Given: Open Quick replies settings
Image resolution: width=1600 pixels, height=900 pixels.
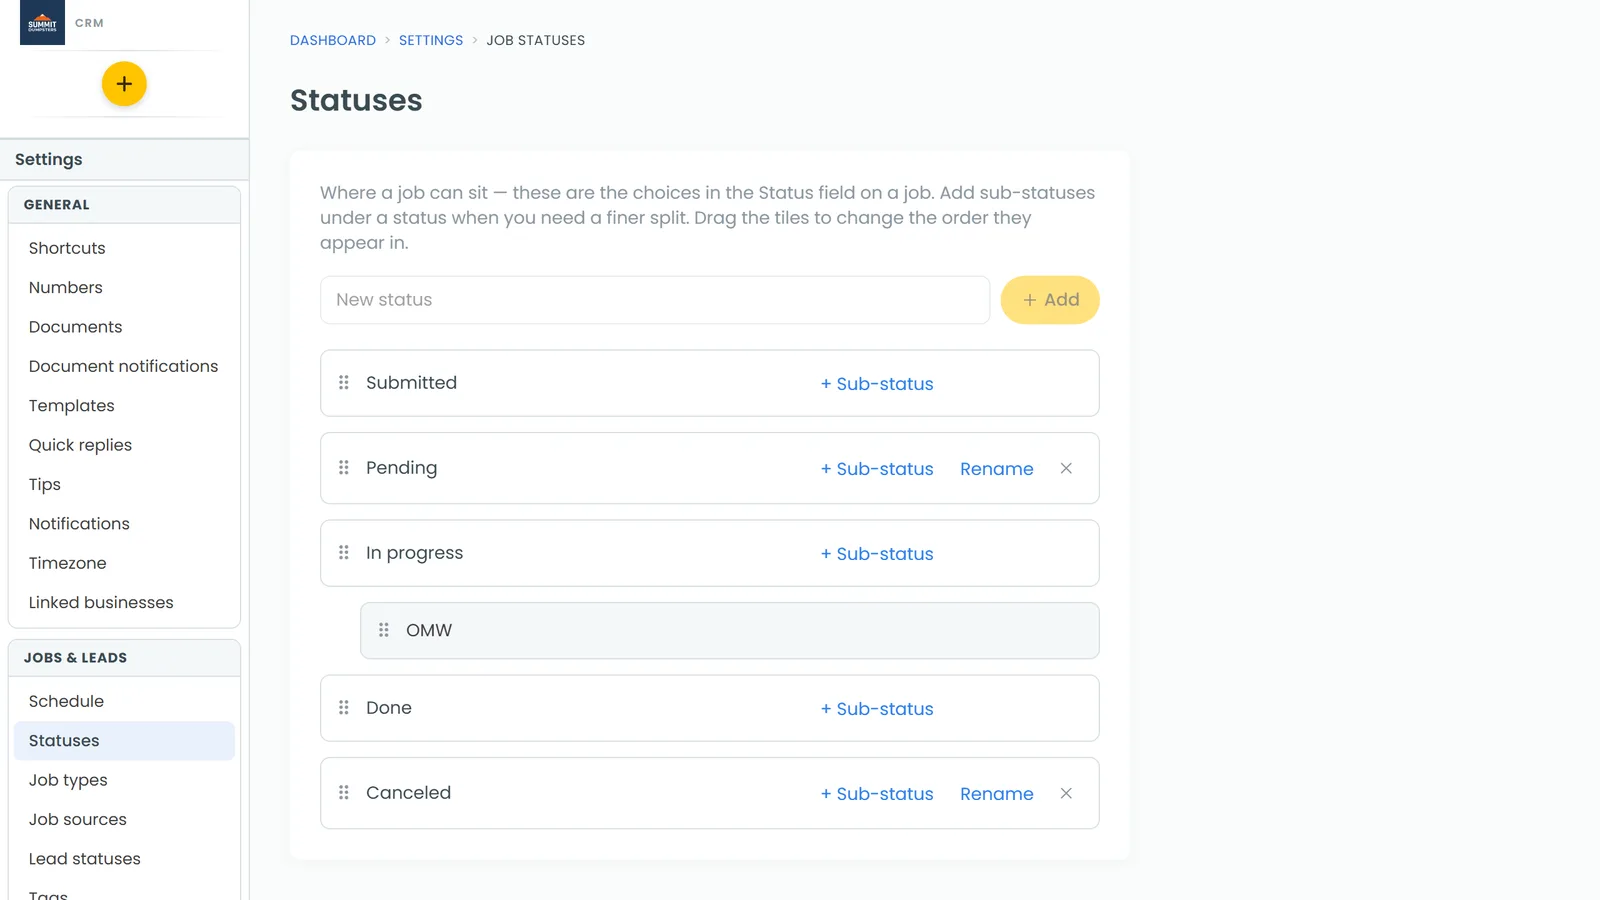Looking at the screenshot, I should point(125,445).
